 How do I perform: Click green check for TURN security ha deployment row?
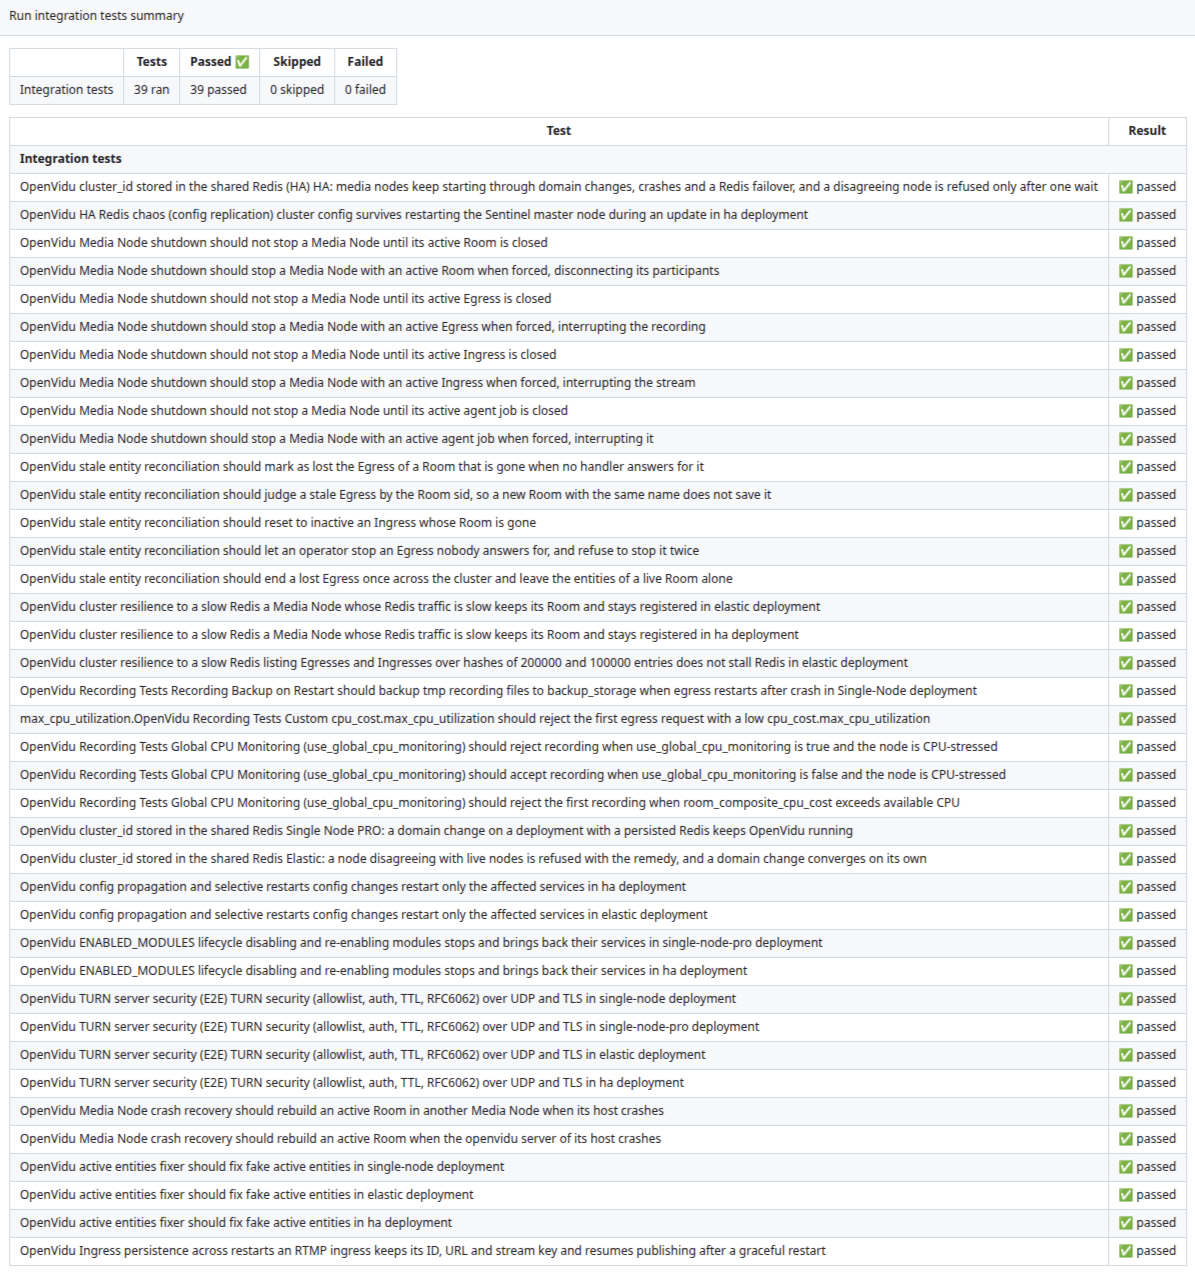(1126, 1083)
